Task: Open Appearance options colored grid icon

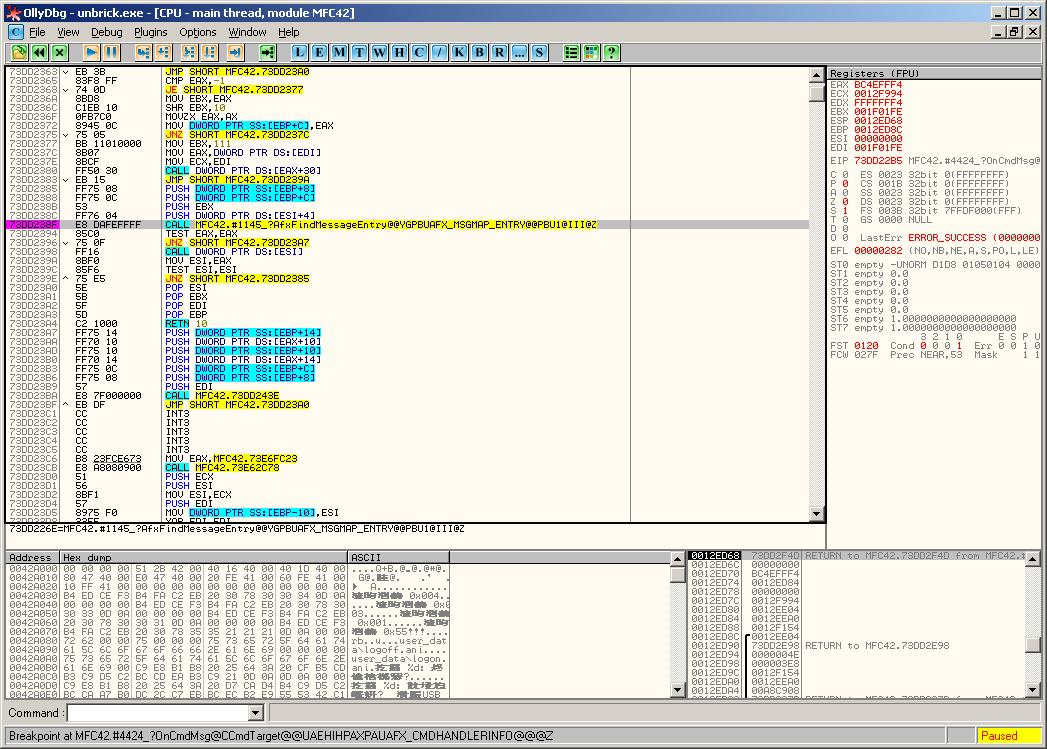Action: click(592, 52)
